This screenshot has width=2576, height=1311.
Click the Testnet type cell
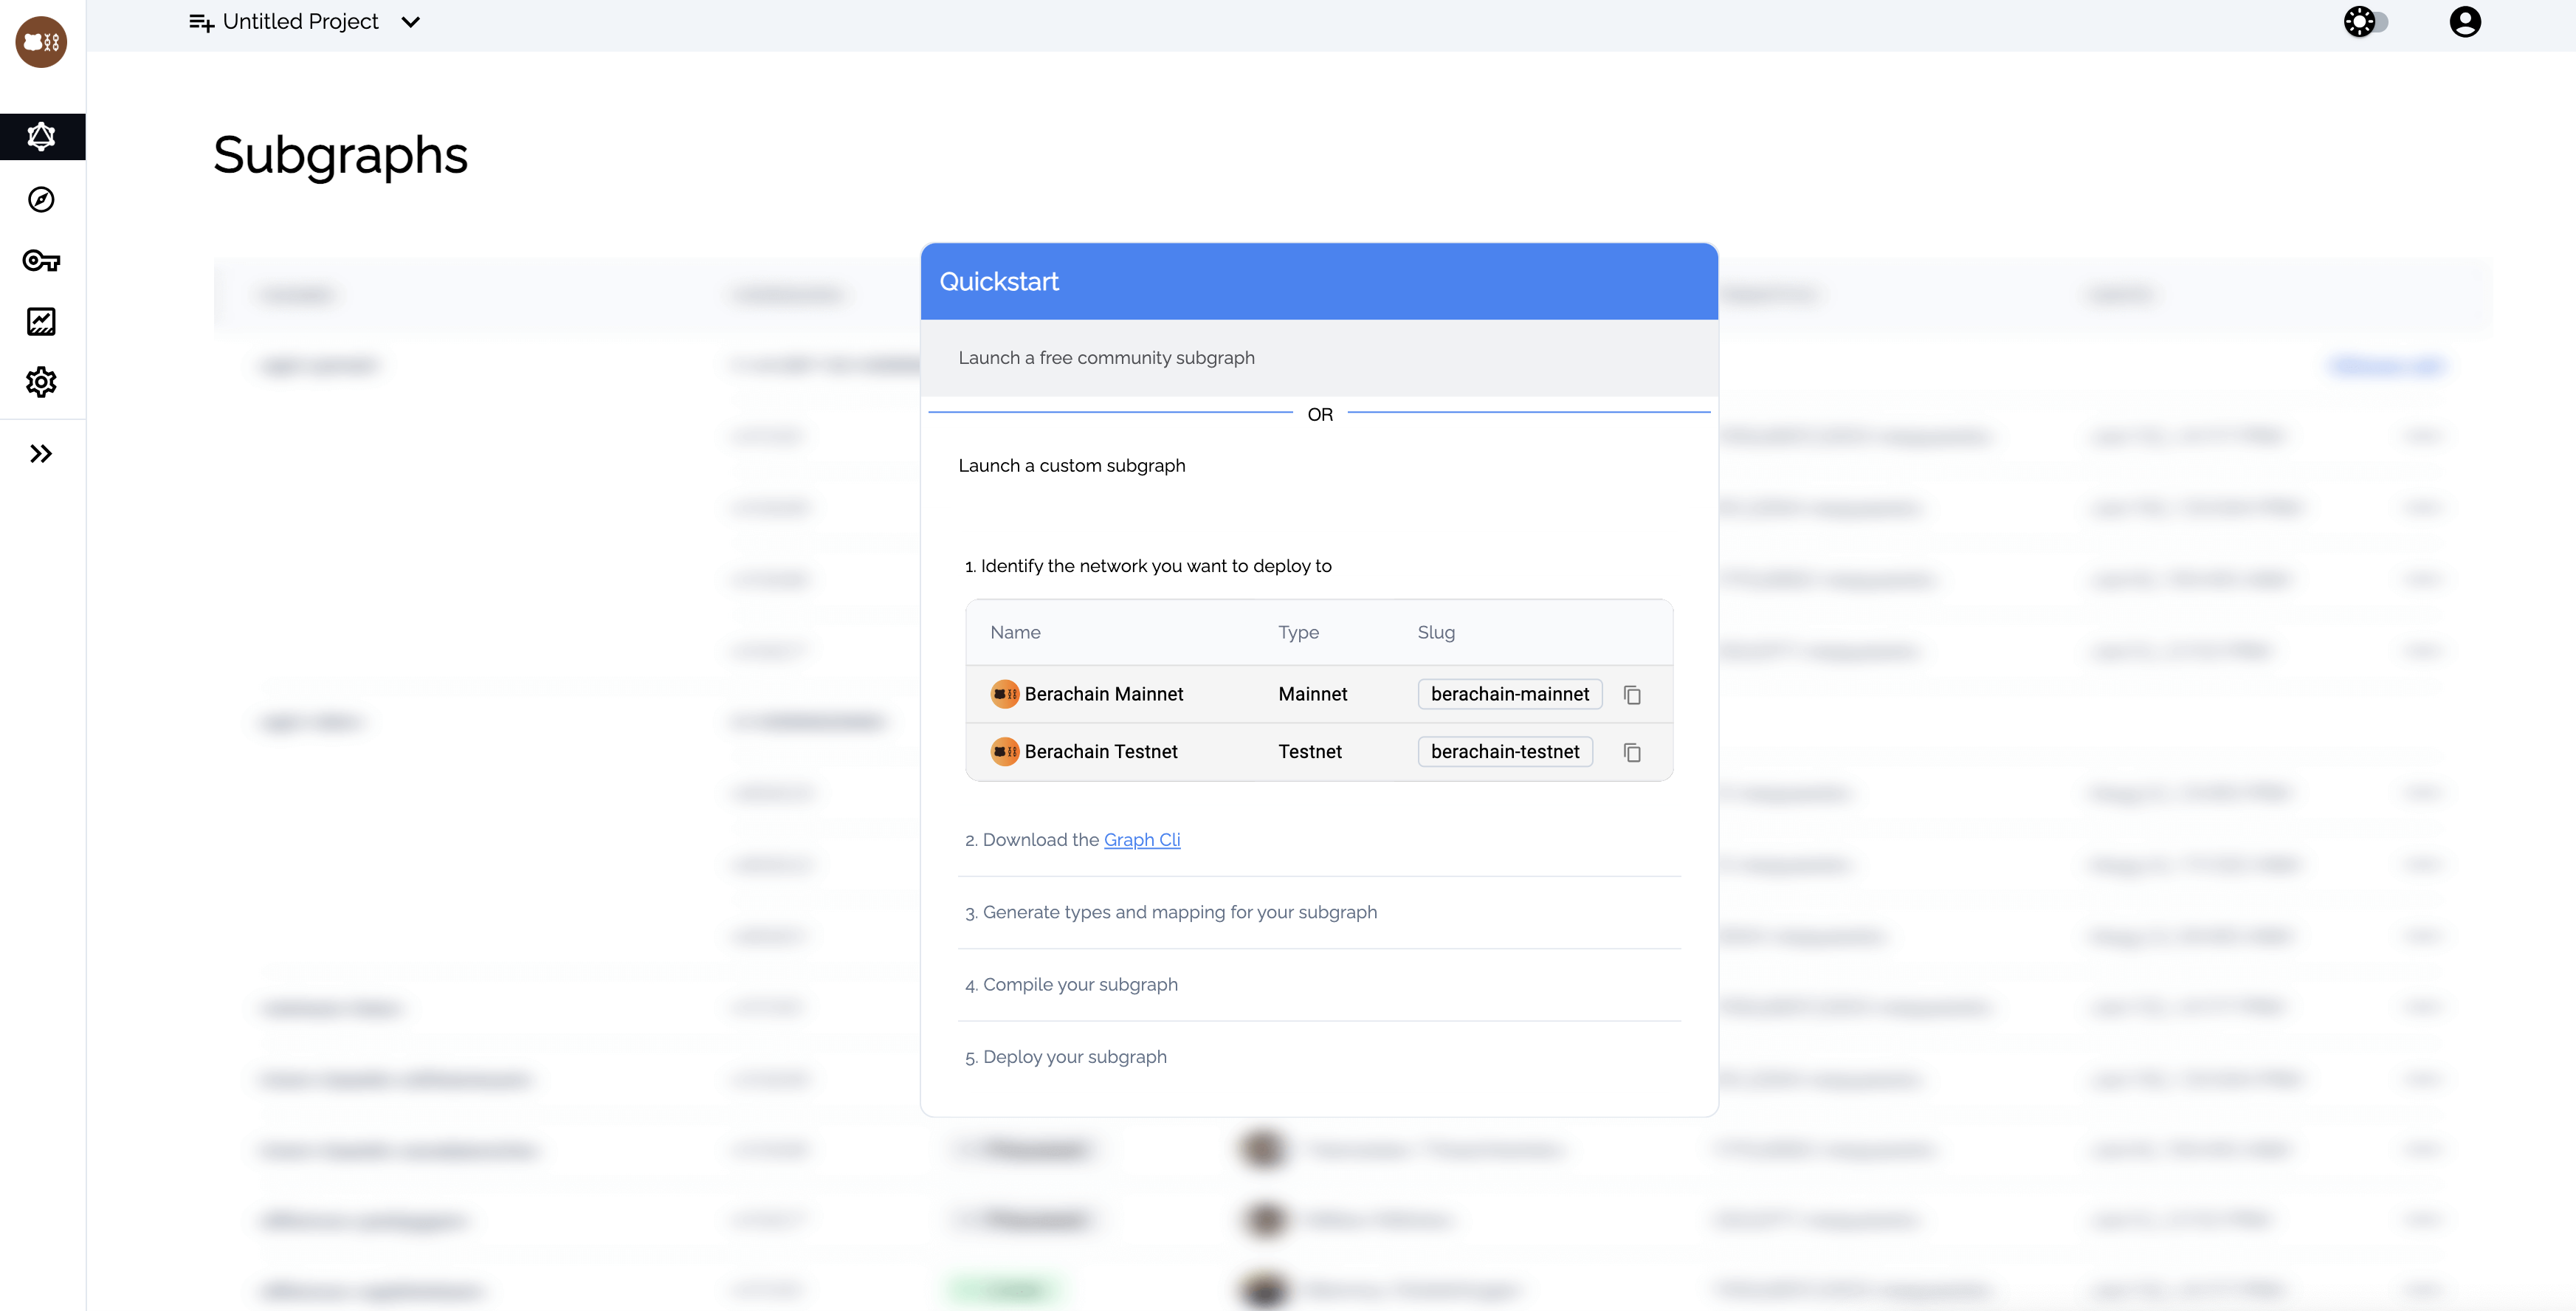pyautogui.click(x=1310, y=752)
